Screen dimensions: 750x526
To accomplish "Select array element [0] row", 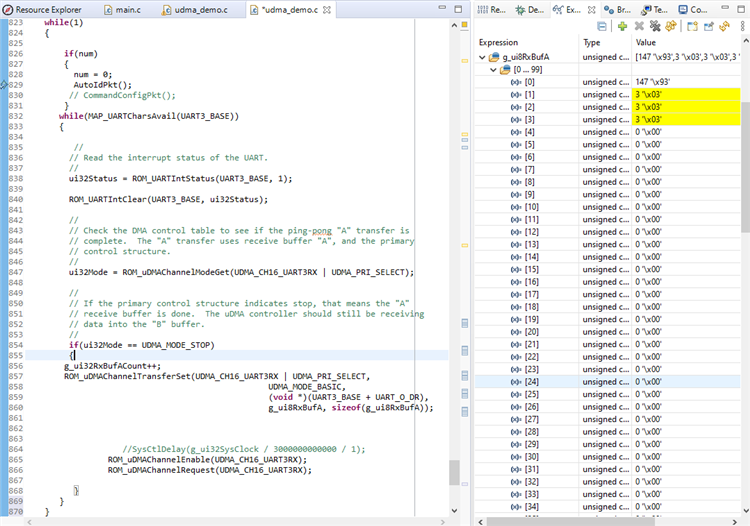I will (607, 82).
